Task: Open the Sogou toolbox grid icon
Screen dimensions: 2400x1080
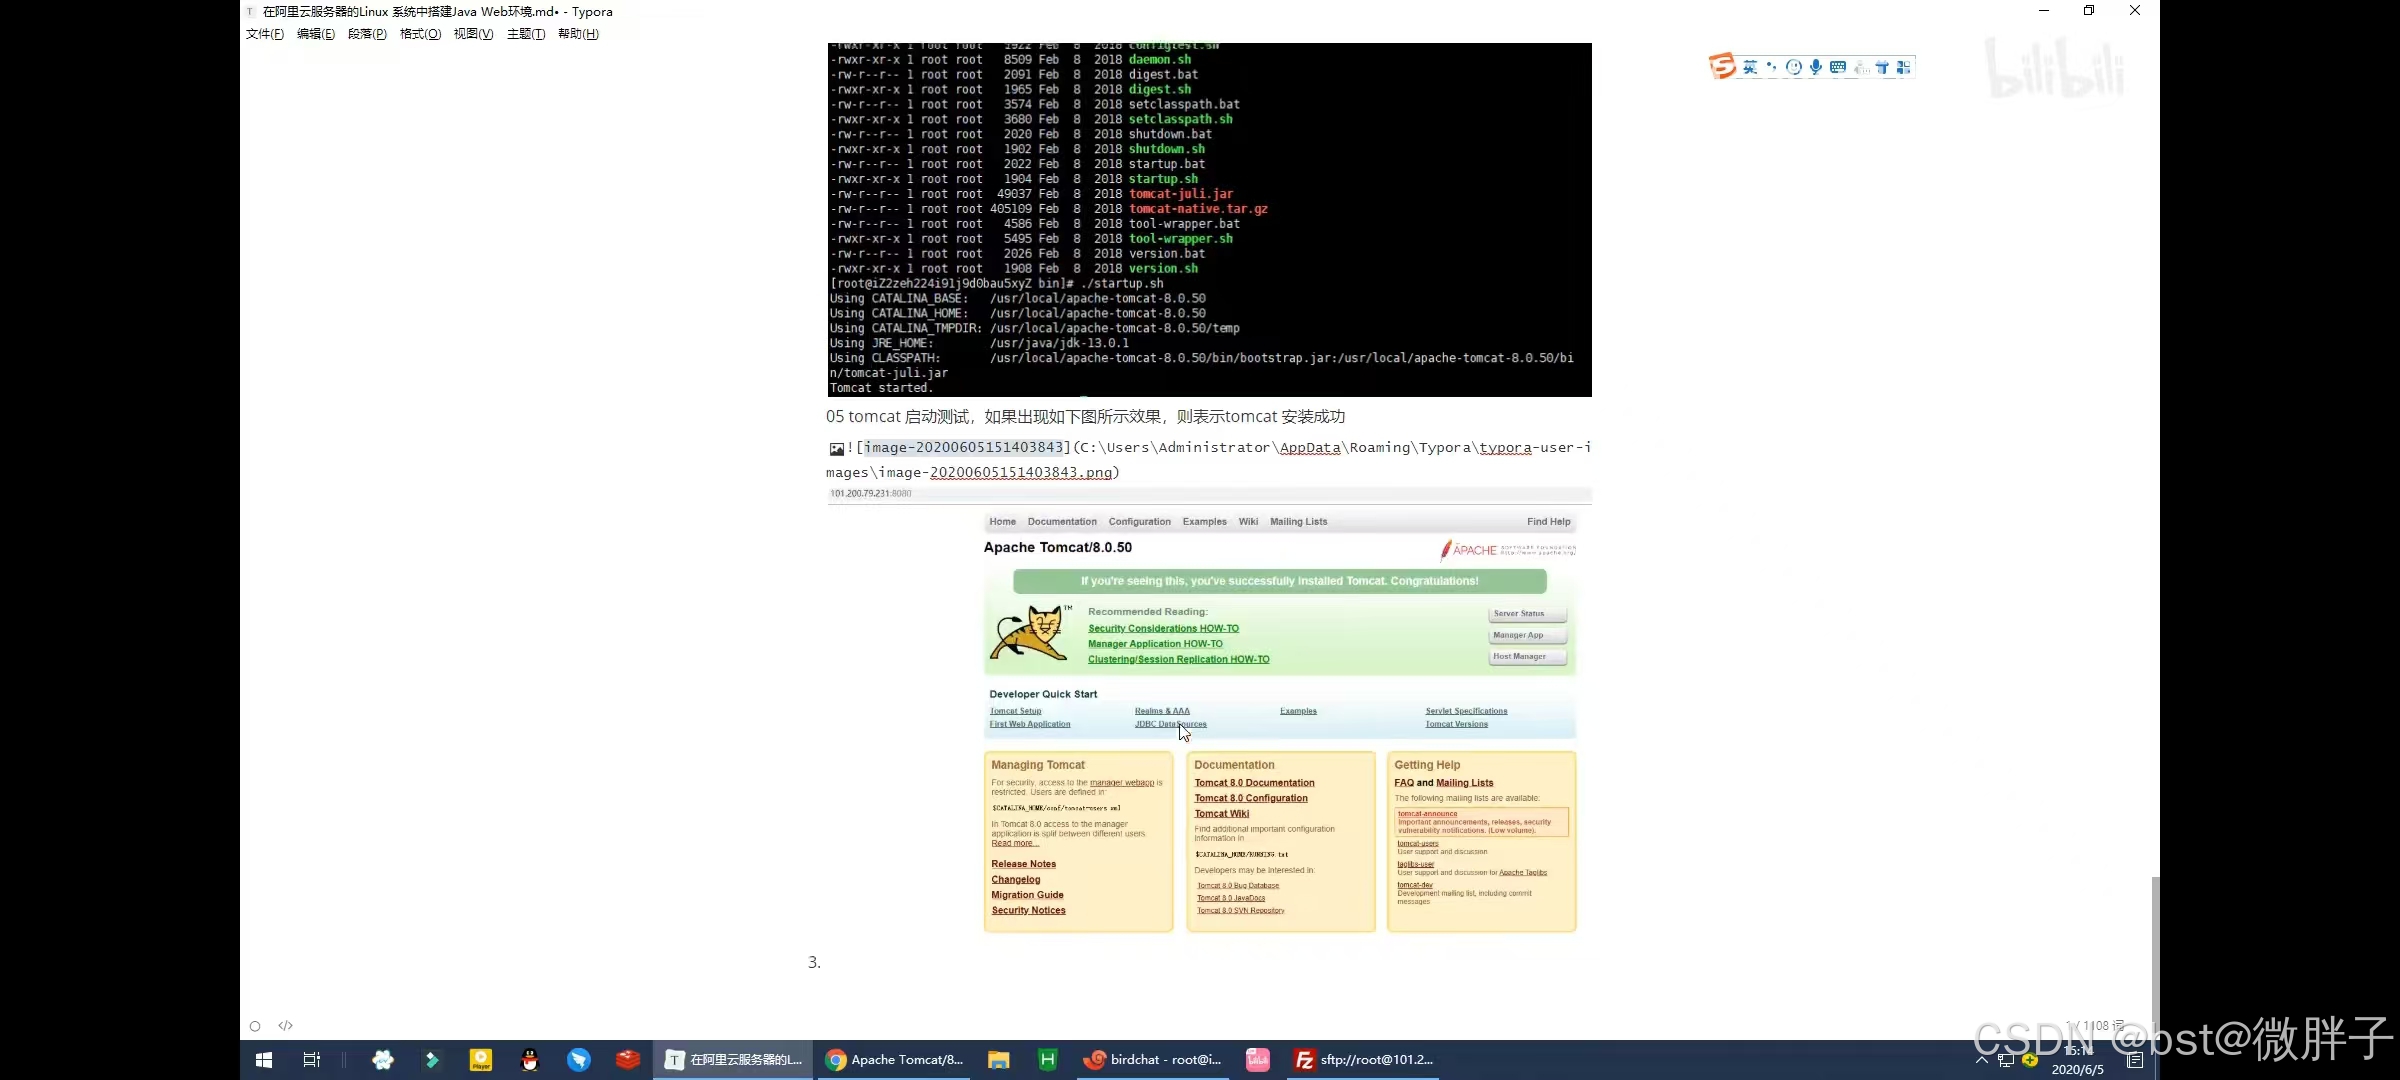Action: click(x=1903, y=67)
